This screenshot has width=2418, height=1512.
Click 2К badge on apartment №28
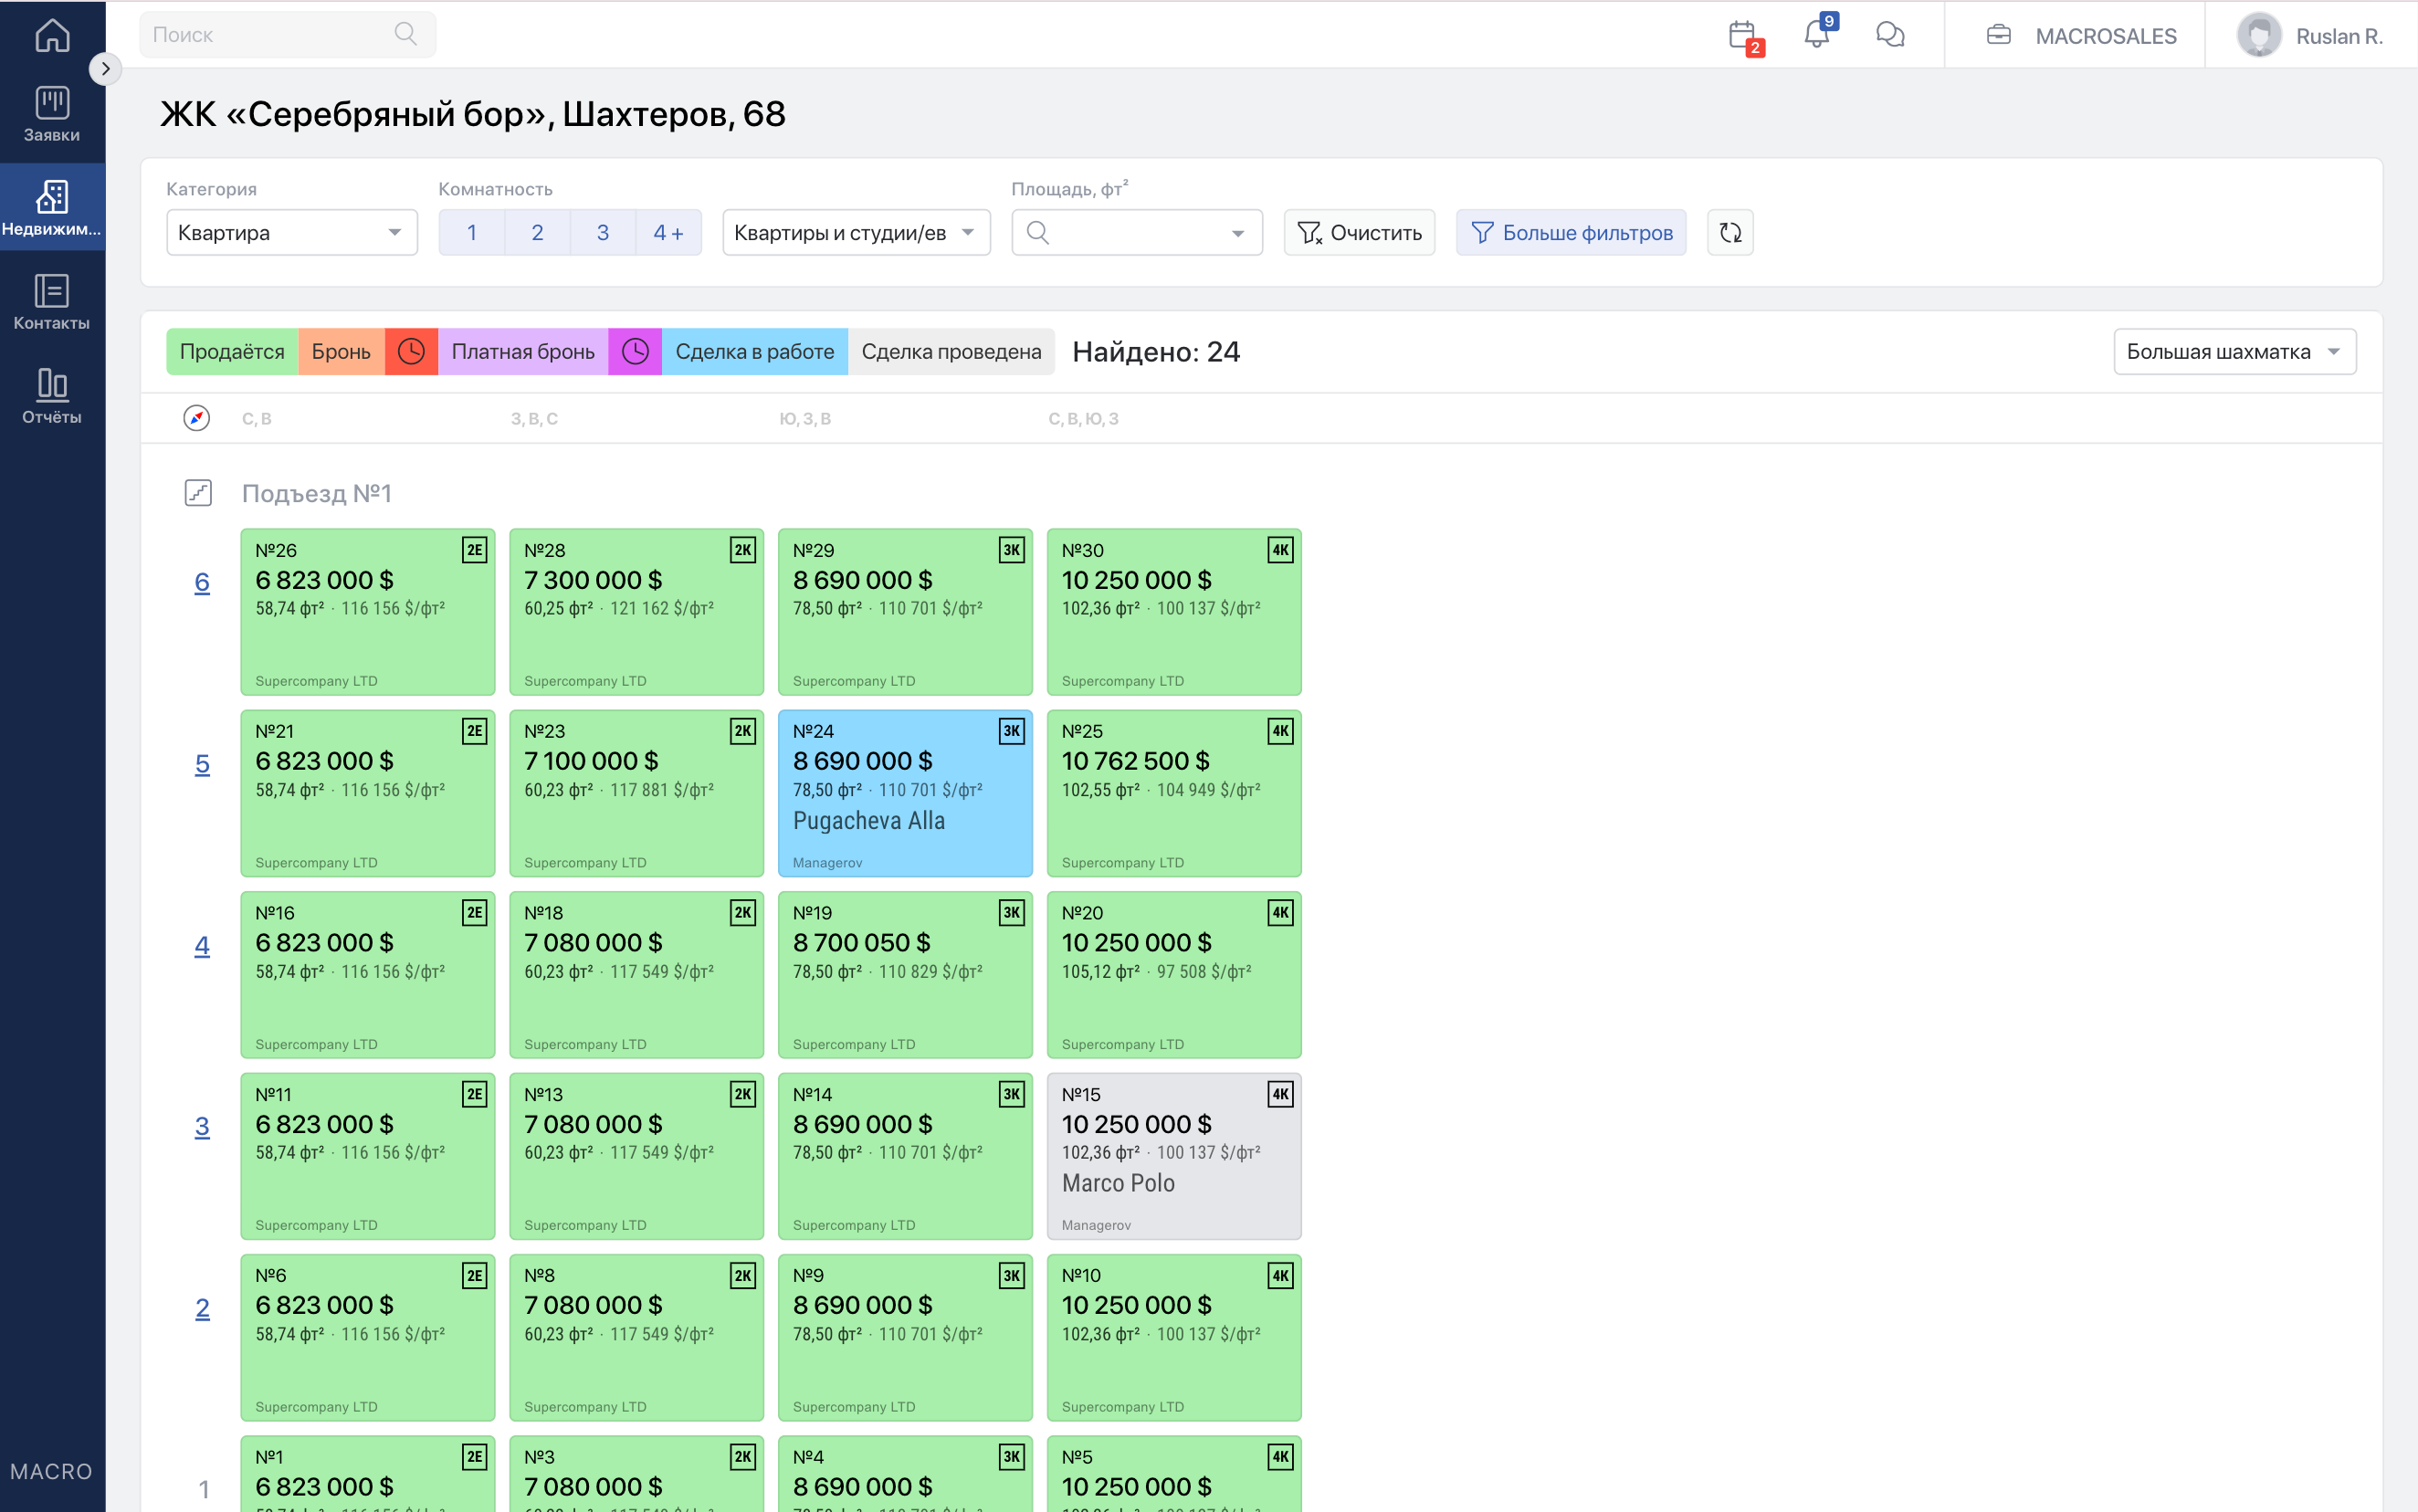click(743, 550)
